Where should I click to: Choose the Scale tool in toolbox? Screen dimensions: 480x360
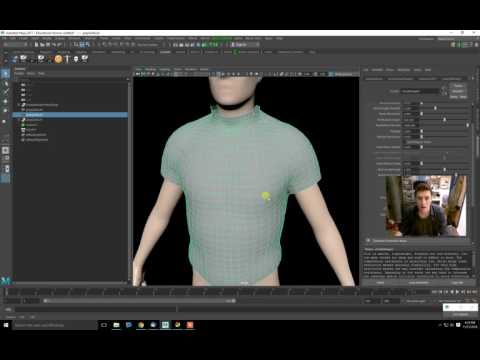[5, 121]
